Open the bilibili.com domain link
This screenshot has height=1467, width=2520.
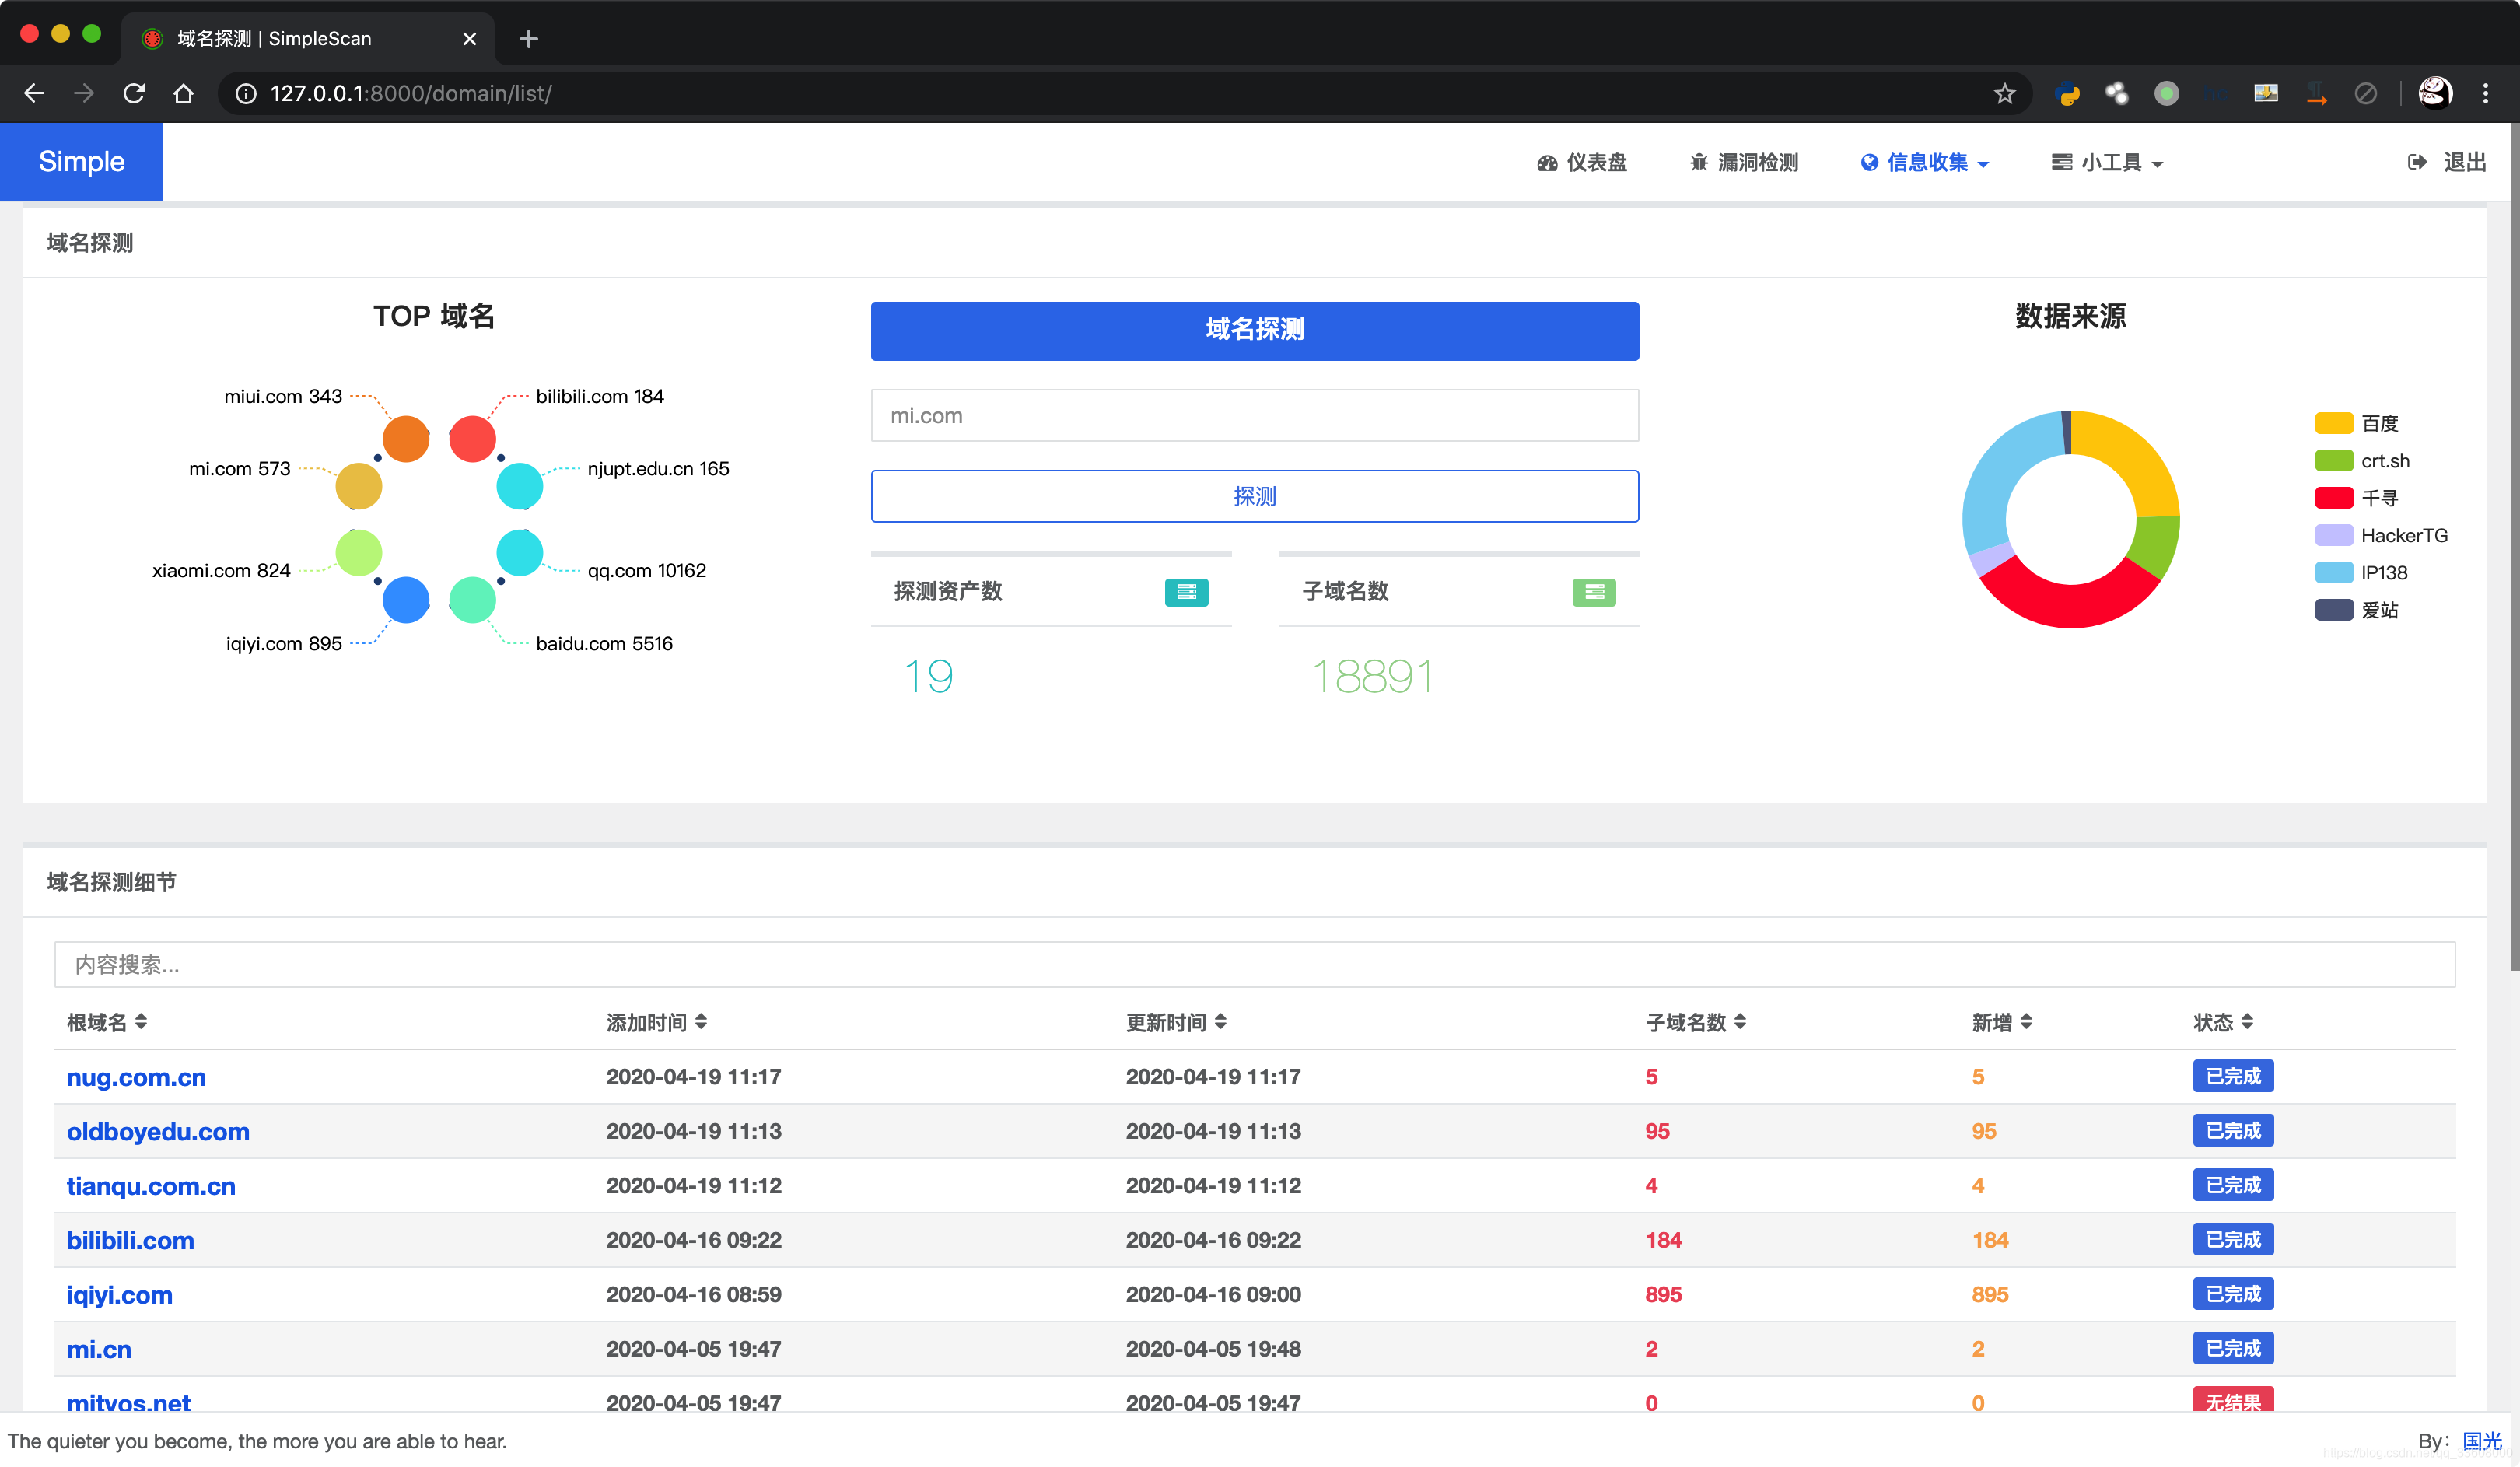point(130,1240)
